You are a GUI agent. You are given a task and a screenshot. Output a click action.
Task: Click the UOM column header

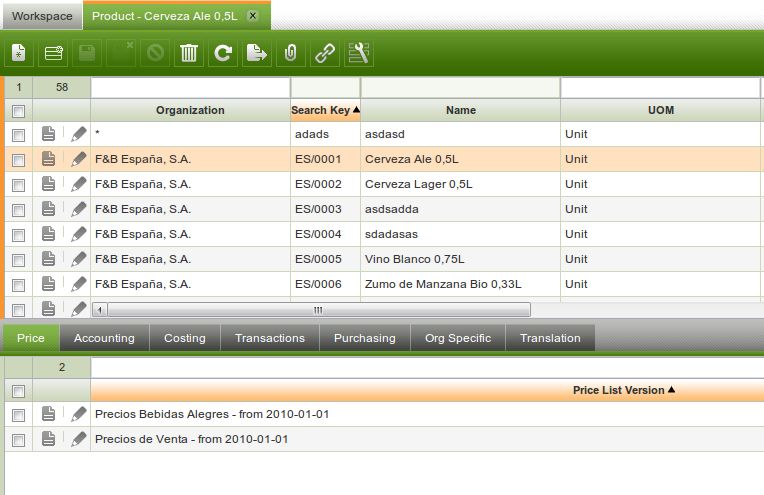(x=660, y=110)
